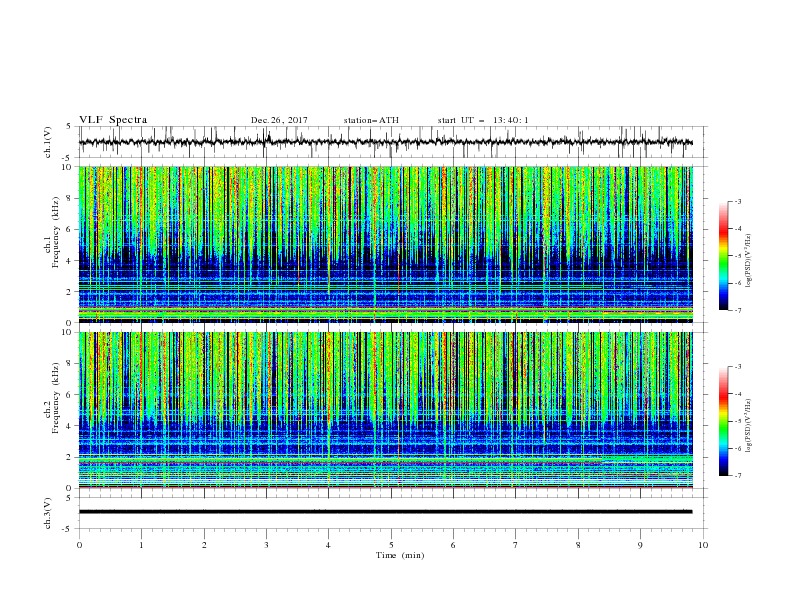Click time axis tick label "7"

pos(516,545)
